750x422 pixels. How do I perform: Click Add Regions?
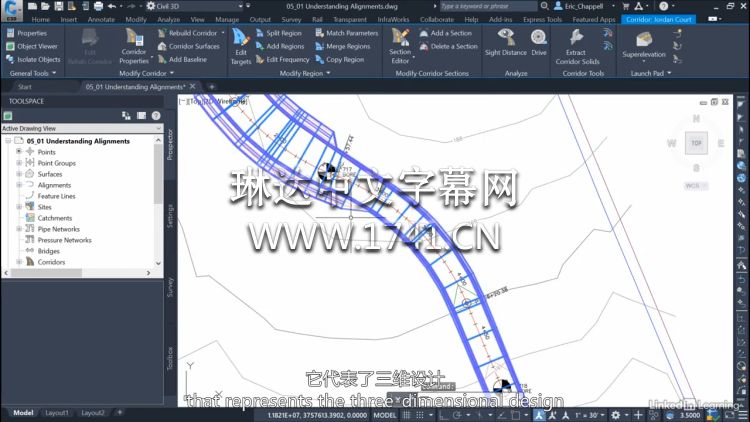(280, 46)
